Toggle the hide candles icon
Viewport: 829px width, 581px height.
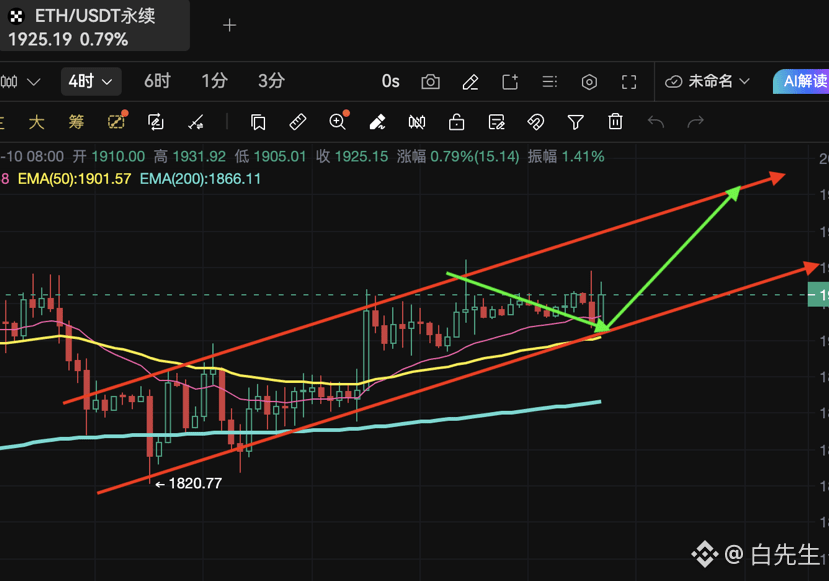click(x=417, y=123)
